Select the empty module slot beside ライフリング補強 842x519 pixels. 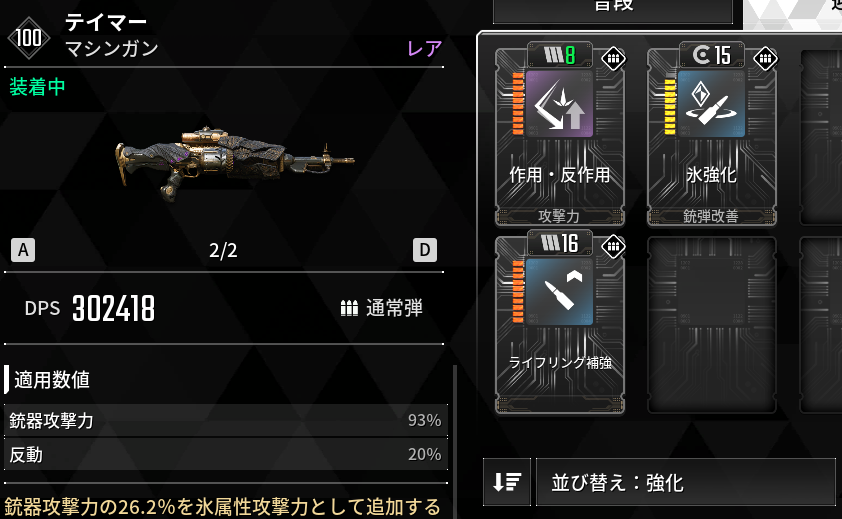click(x=712, y=325)
